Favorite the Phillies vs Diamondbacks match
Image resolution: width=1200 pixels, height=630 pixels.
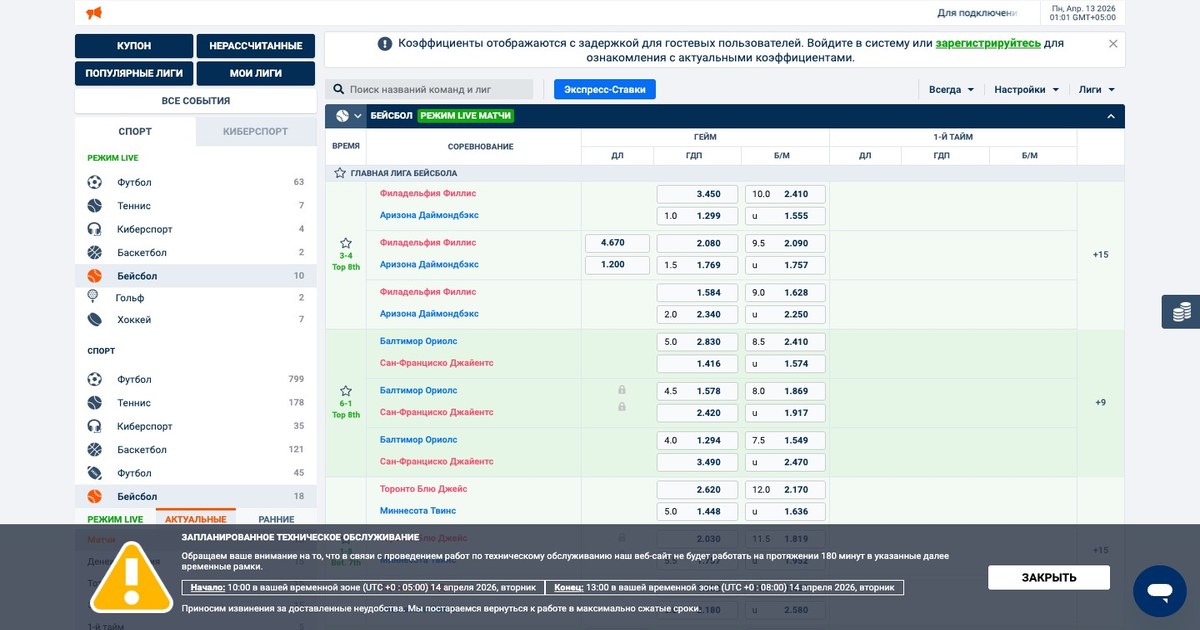[x=346, y=243]
